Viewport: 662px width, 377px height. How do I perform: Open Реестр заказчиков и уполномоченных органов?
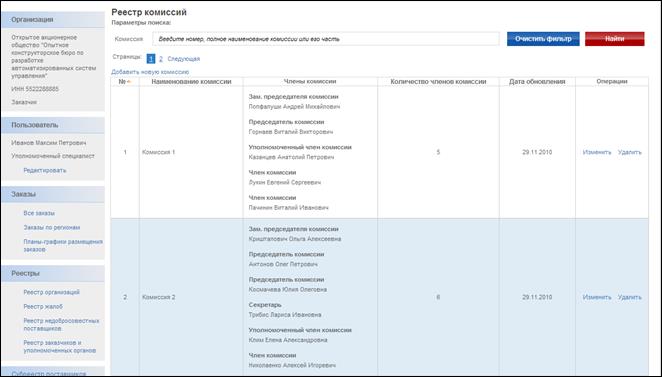click(x=60, y=347)
